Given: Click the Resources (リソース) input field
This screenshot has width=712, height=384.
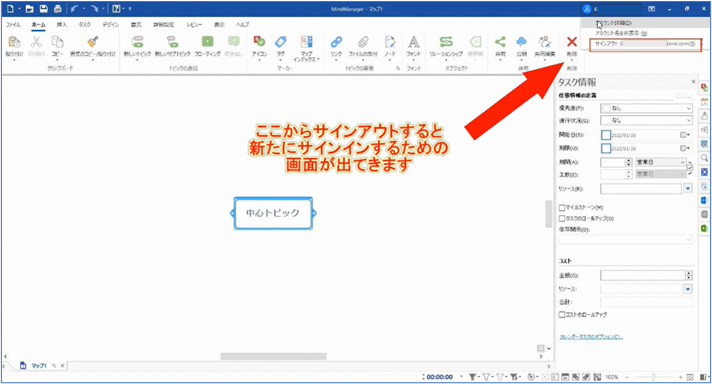Looking at the screenshot, I should tap(641, 188).
